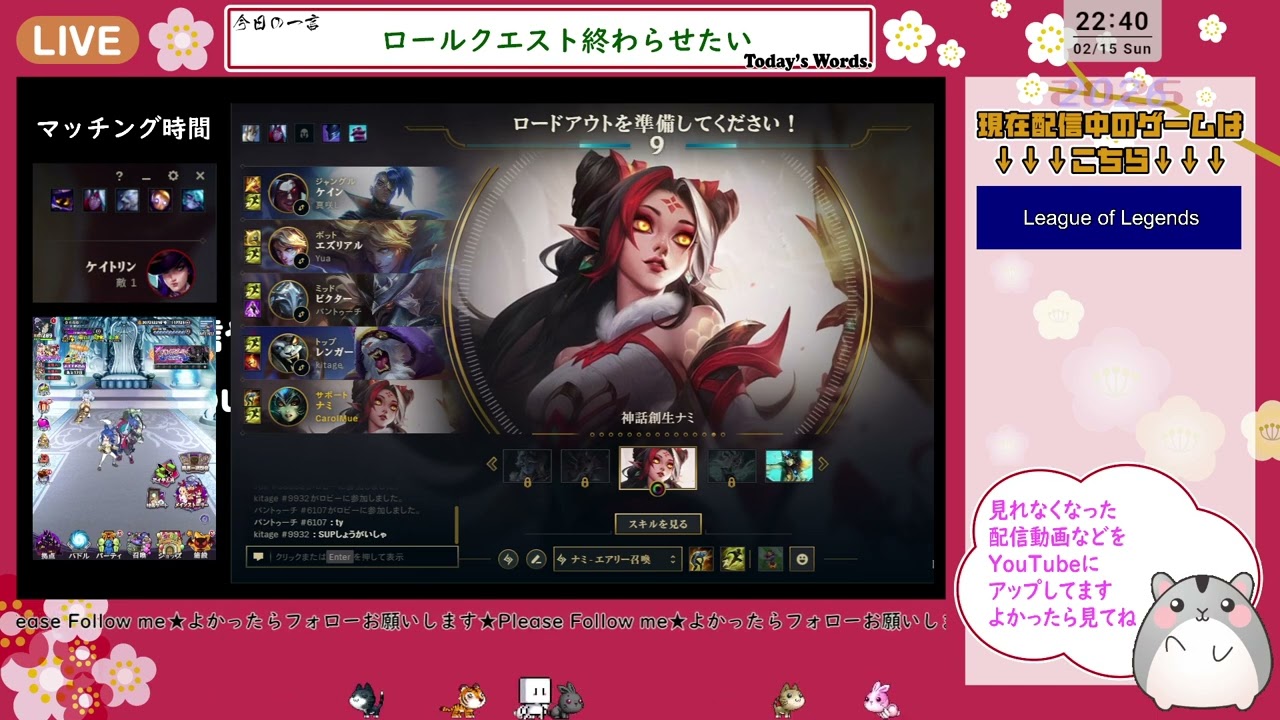Viewport: 1280px width, 720px height.
Task: Click the fourth ban icon above team list
Action: click(331, 133)
